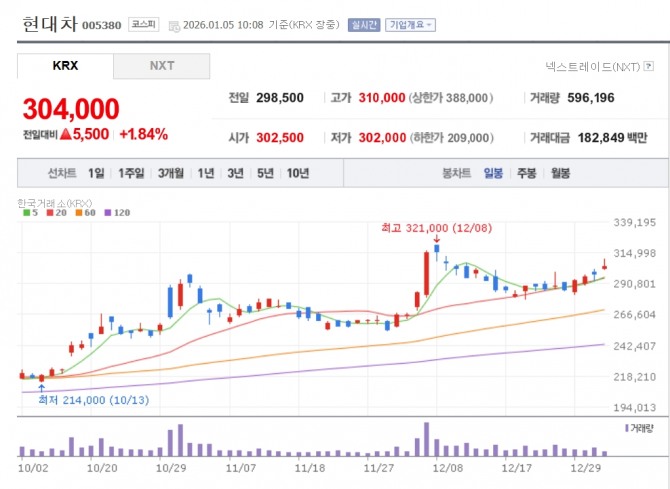
Task: Select the 3년 line chart period
Action: (x=235, y=173)
